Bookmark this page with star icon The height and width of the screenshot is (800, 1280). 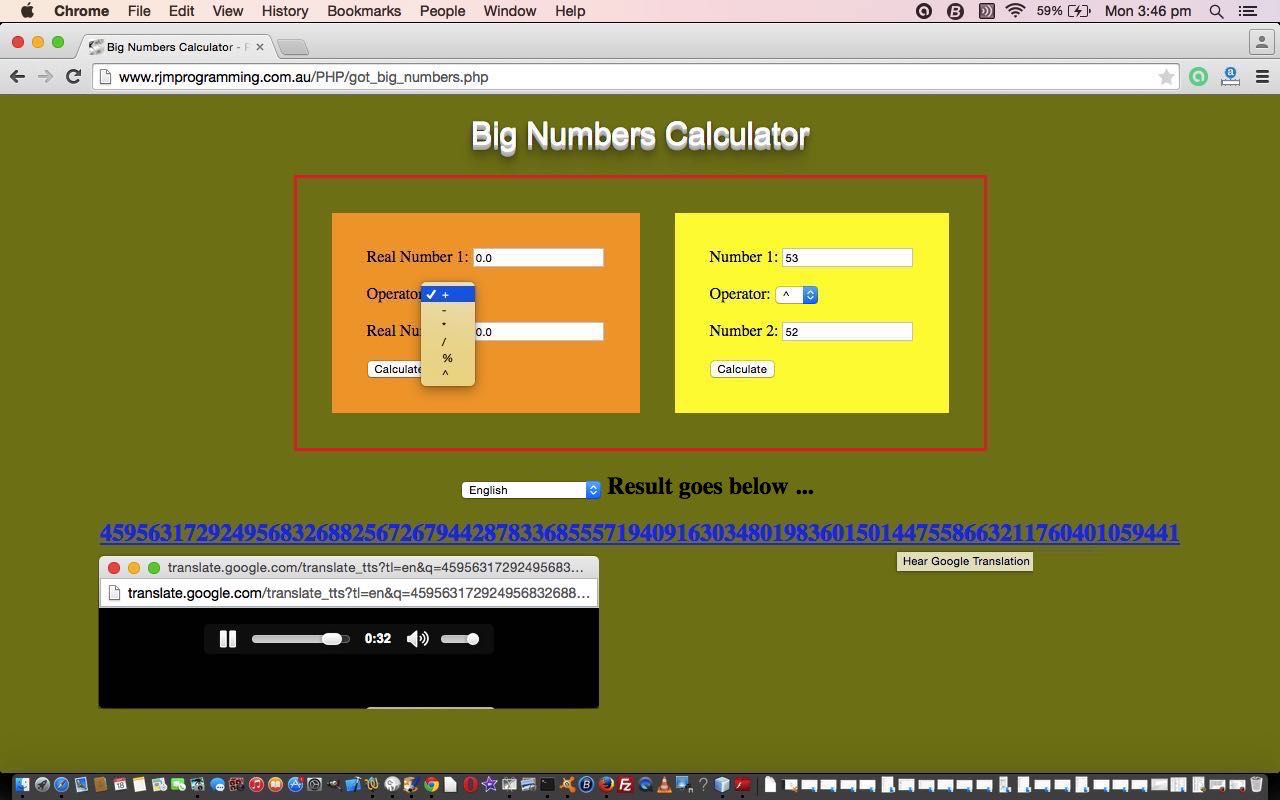click(x=1166, y=77)
